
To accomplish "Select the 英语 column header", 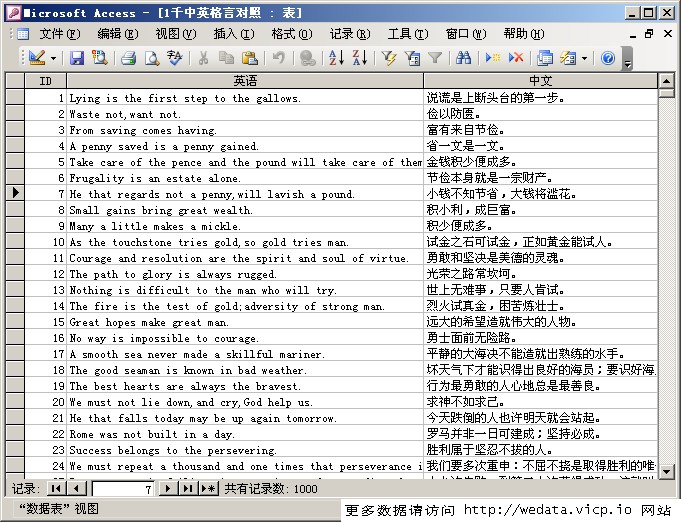I will point(245,81).
